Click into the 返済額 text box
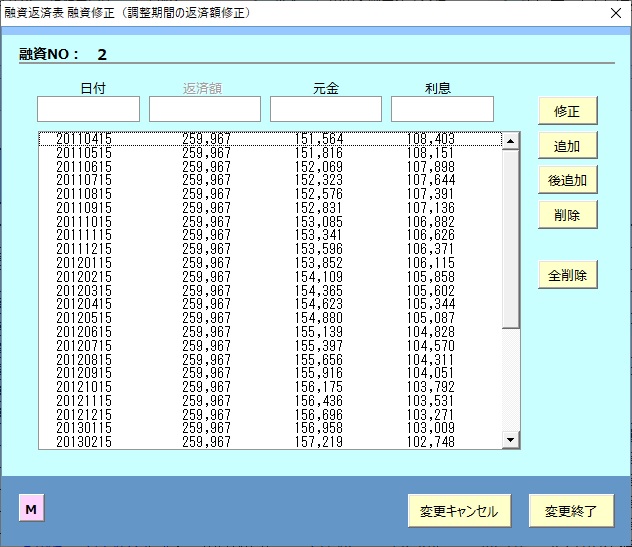Viewport: 632px width, 547px height. point(204,109)
